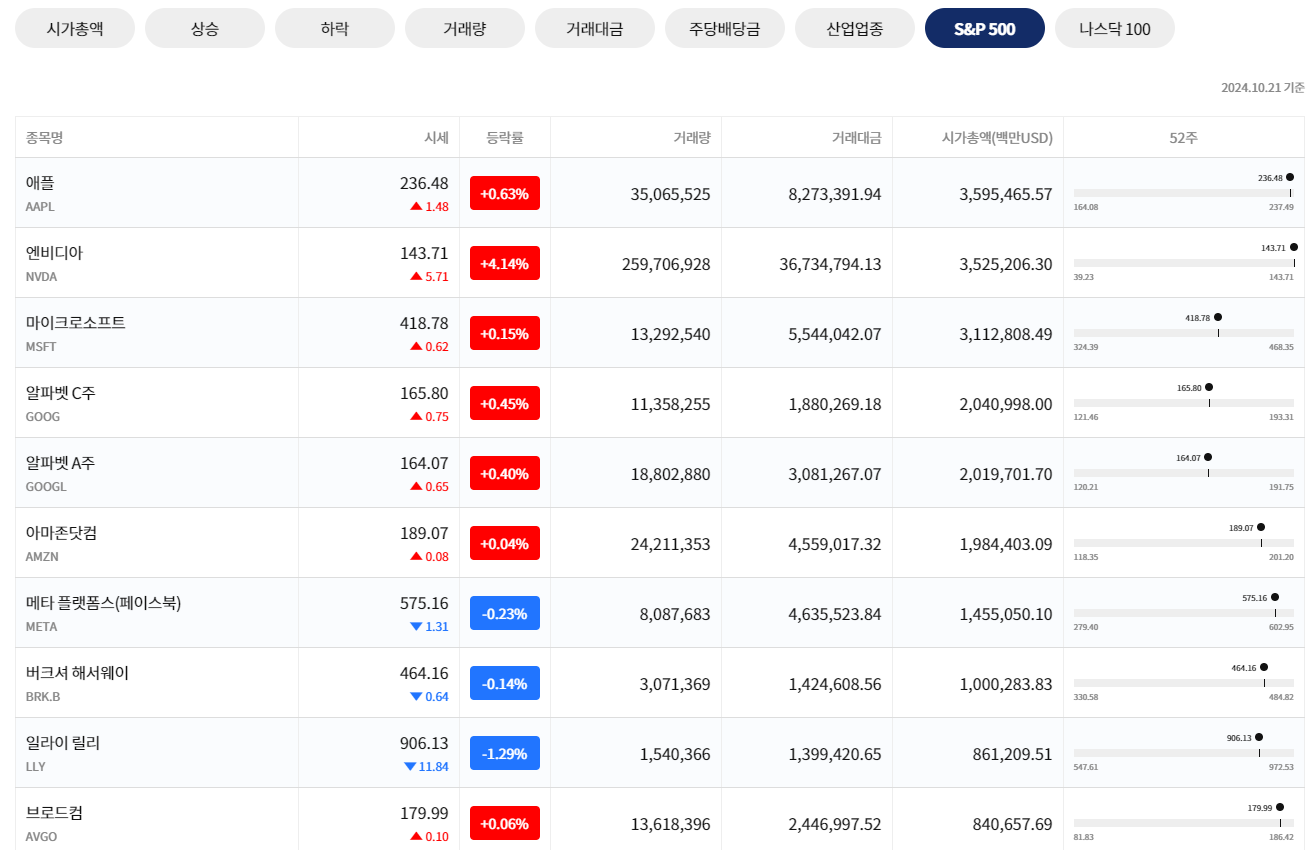Click the +0.45% badge for GOOG
The image size is (1309, 850).
tap(504, 403)
